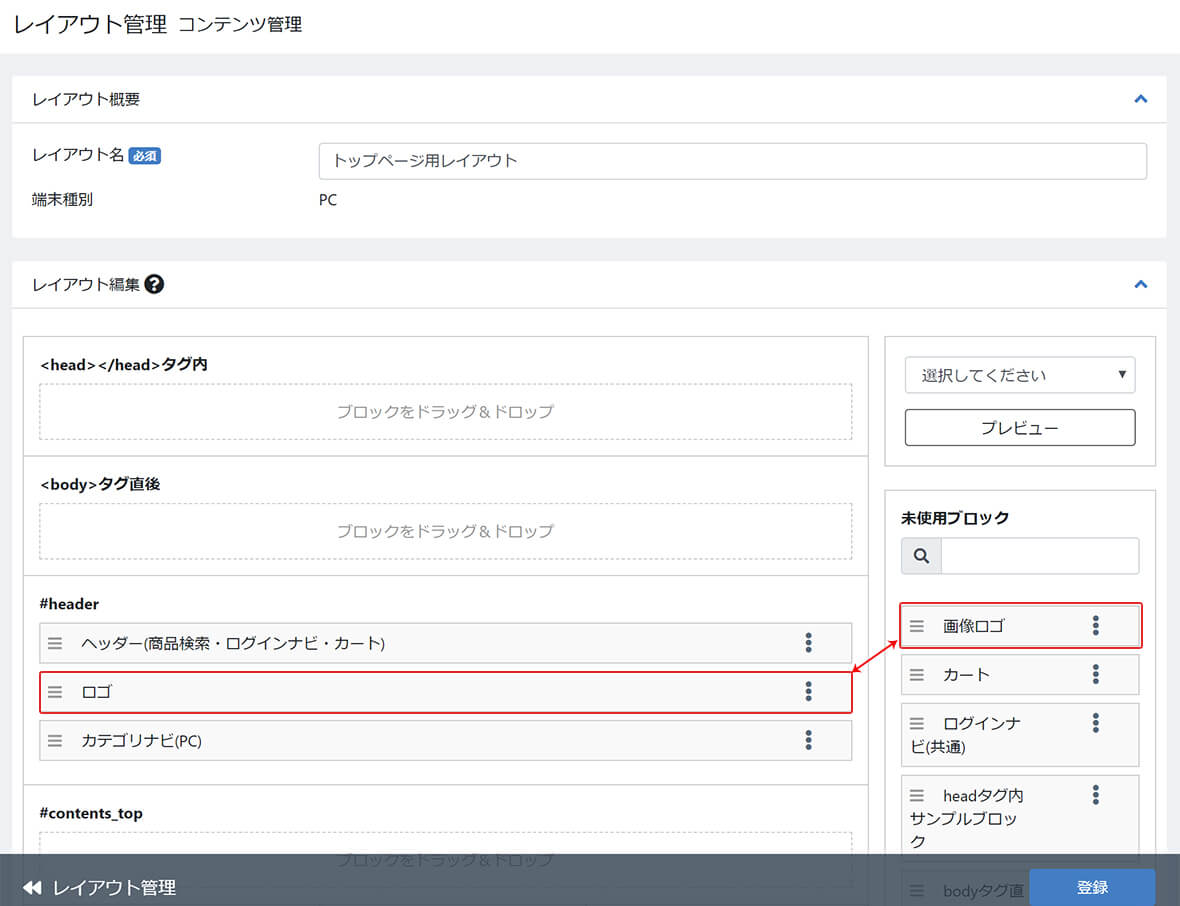Click the 登録 button to save
The height and width of the screenshot is (906, 1180).
pyautogui.click(x=1092, y=887)
